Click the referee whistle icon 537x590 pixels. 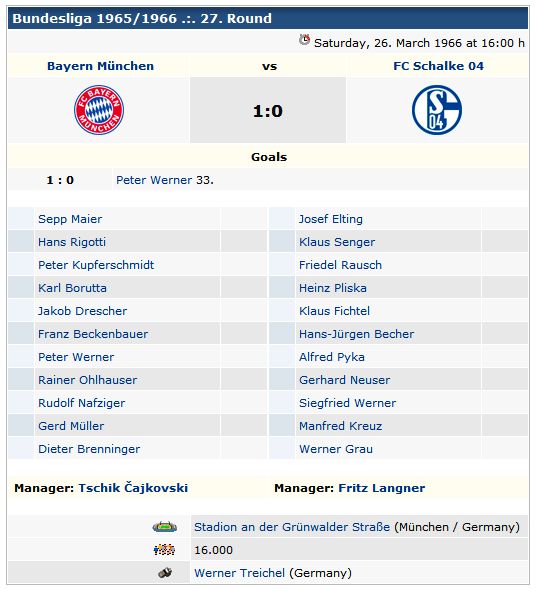(165, 573)
